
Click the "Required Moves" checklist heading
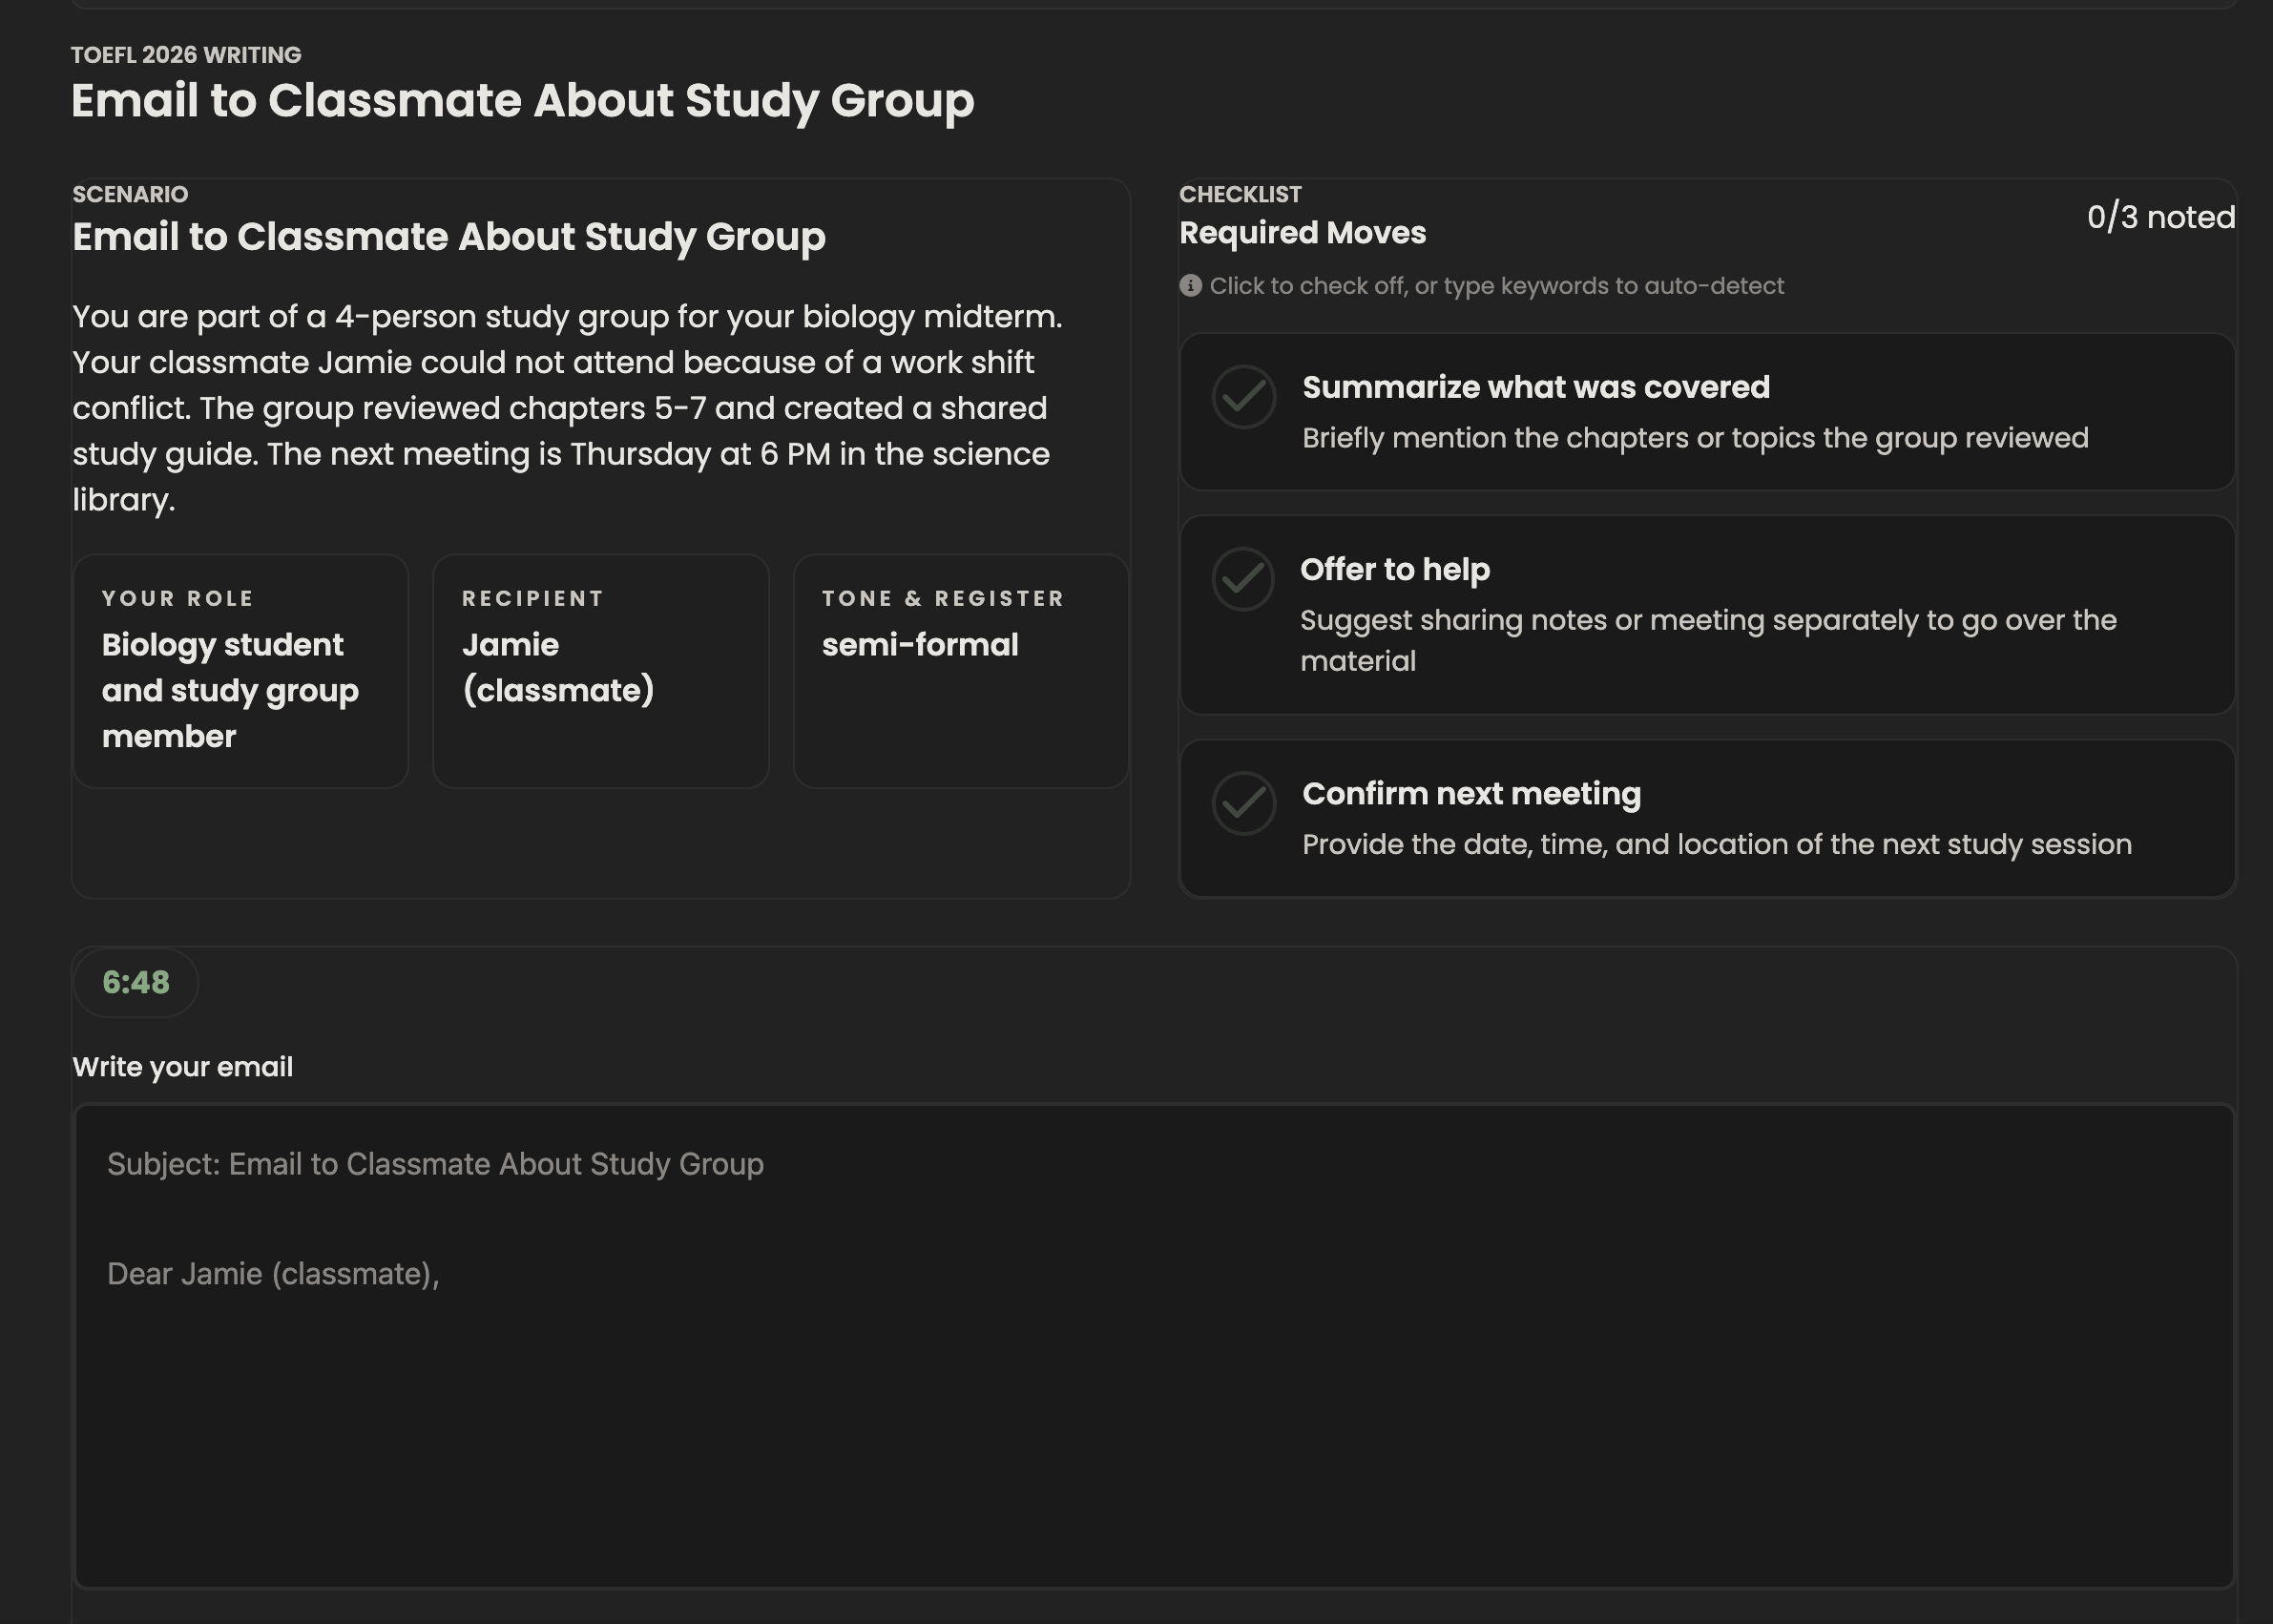click(1303, 232)
